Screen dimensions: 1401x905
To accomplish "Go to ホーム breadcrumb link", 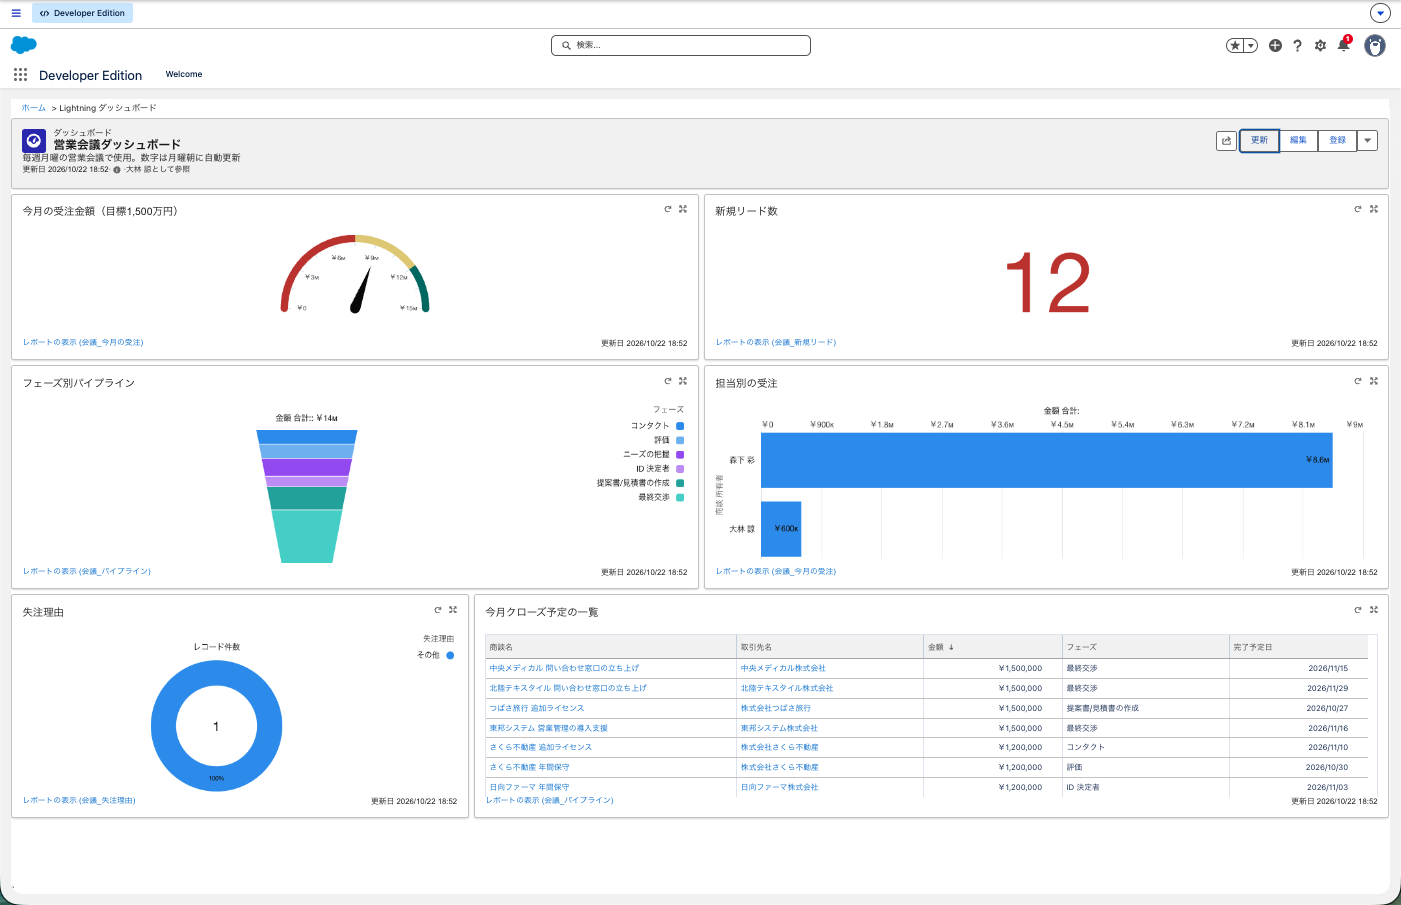I will coord(34,108).
